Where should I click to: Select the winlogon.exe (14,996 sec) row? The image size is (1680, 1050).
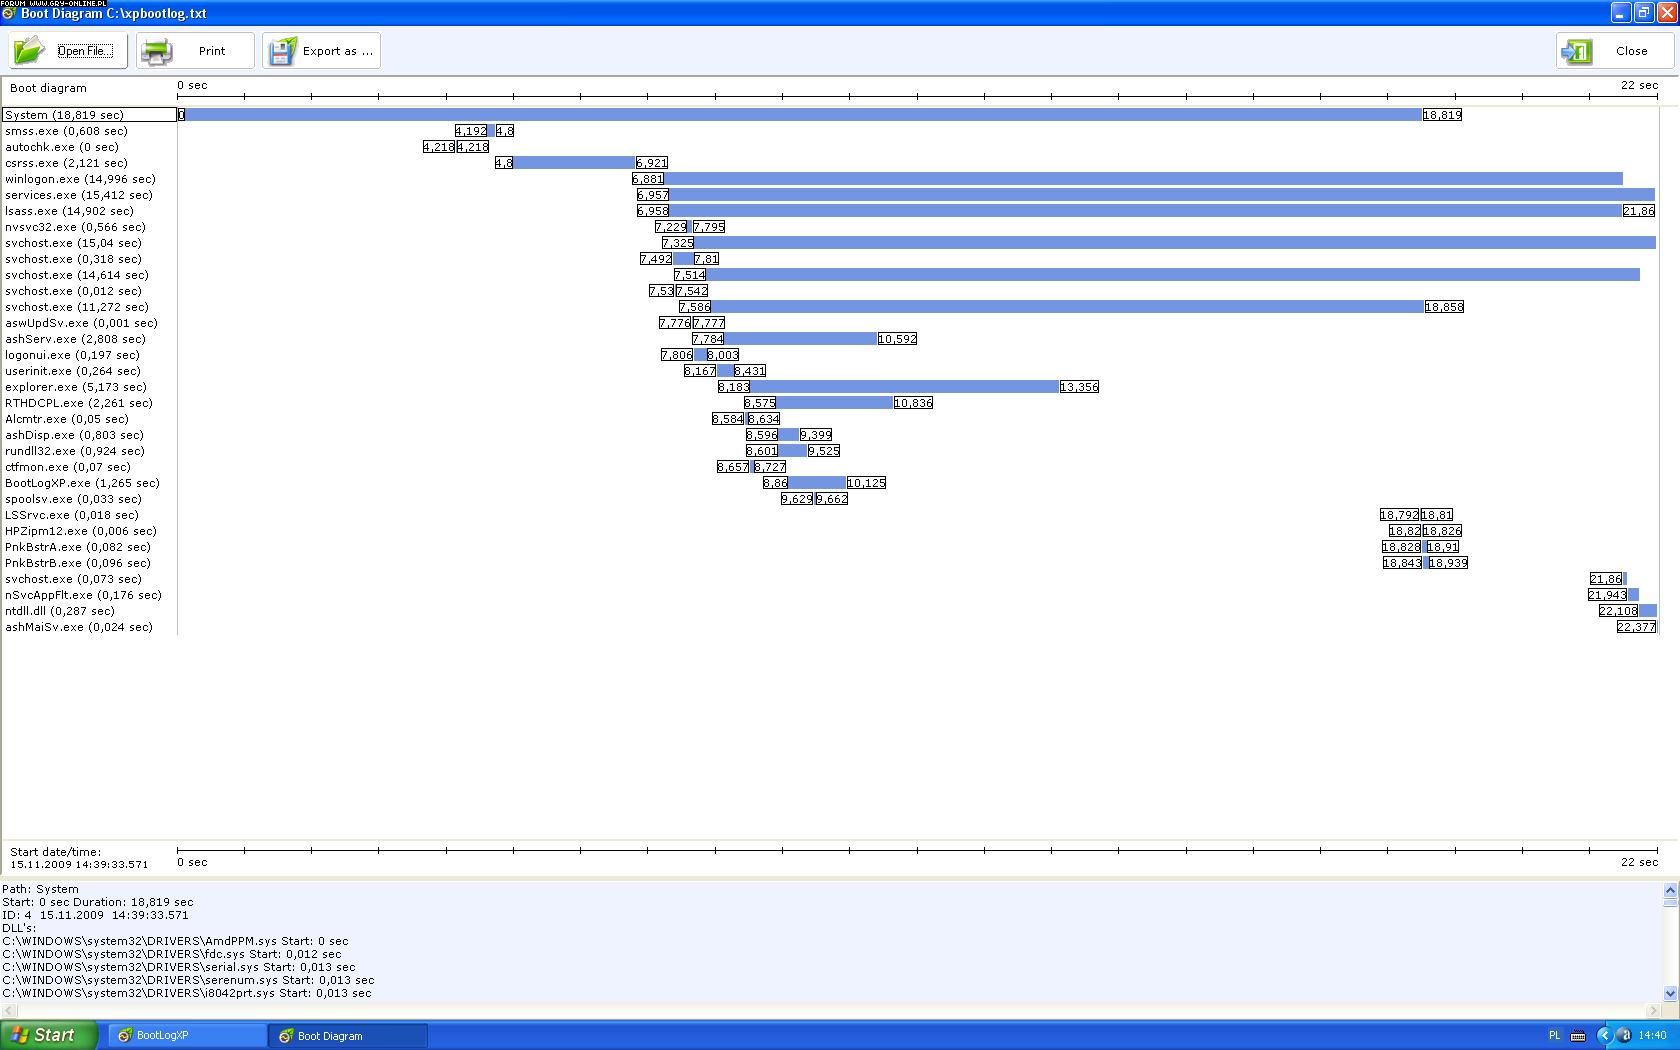coord(80,179)
